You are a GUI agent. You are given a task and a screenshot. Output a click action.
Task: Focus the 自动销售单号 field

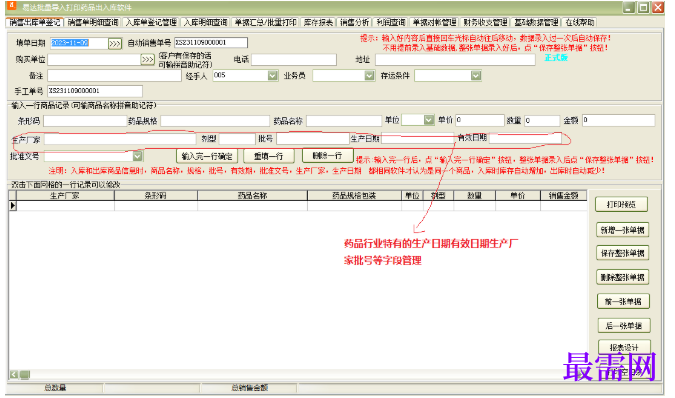click(211, 43)
